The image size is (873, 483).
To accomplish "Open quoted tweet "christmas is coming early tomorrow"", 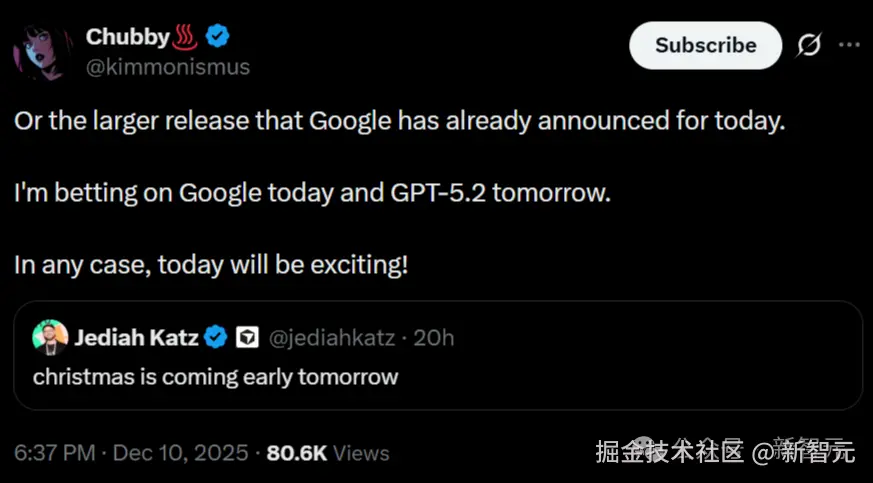I will tap(216, 377).
